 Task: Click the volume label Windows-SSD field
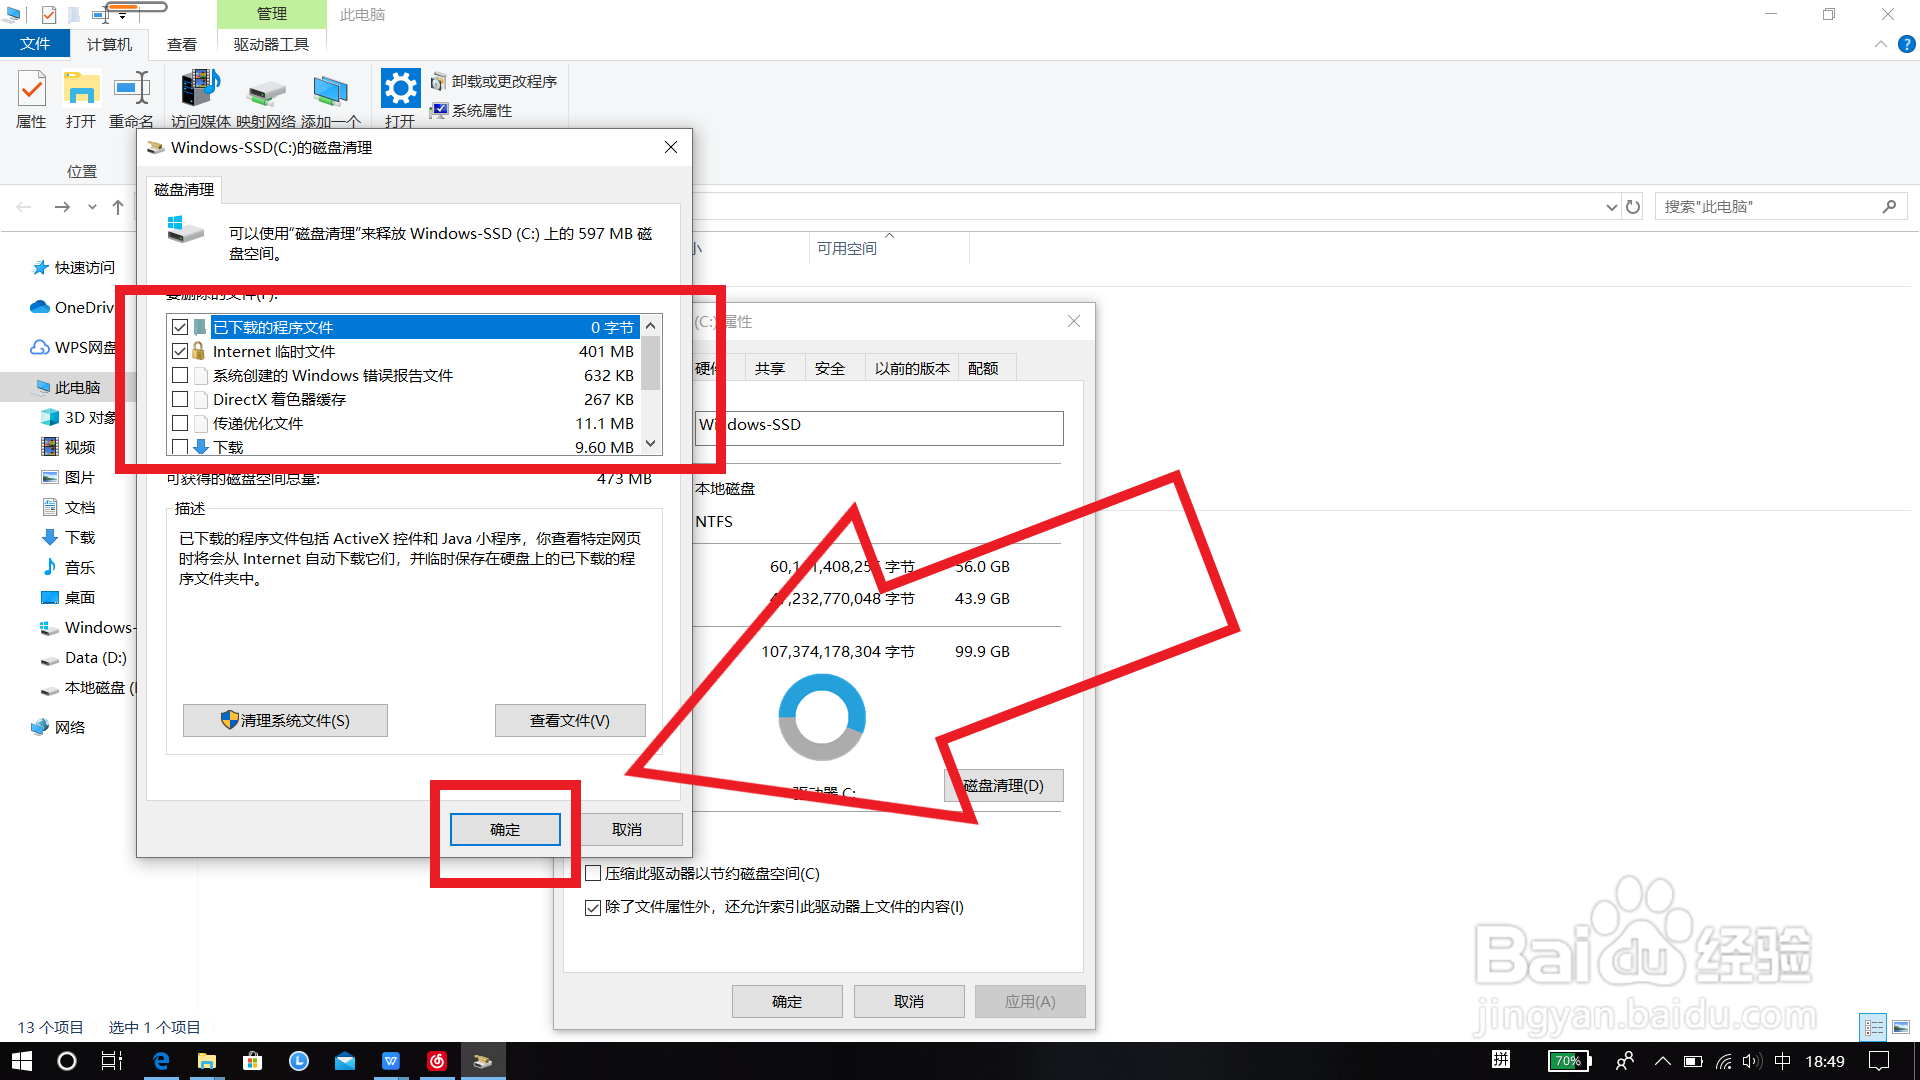click(x=879, y=427)
